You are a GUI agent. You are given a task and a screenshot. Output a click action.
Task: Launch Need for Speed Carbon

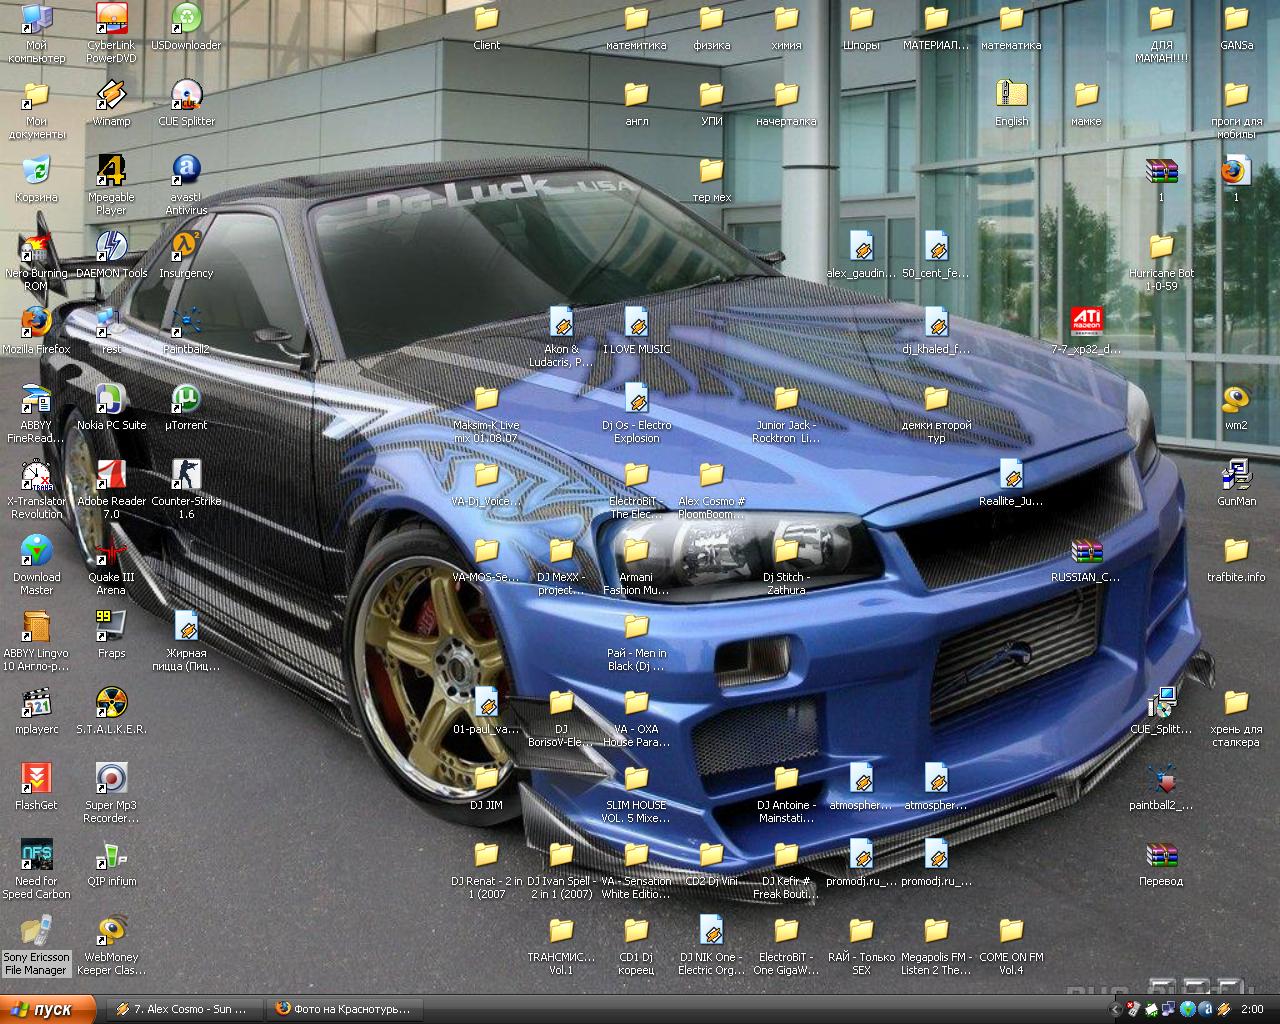(36, 870)
